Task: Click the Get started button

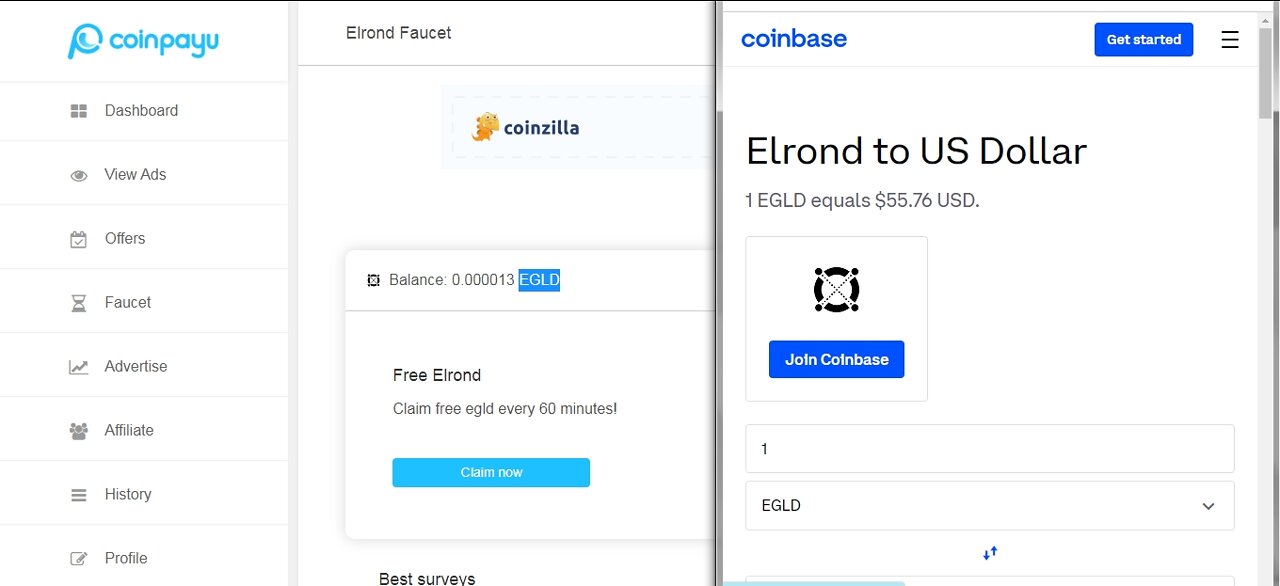Action: coord(1143,40)
